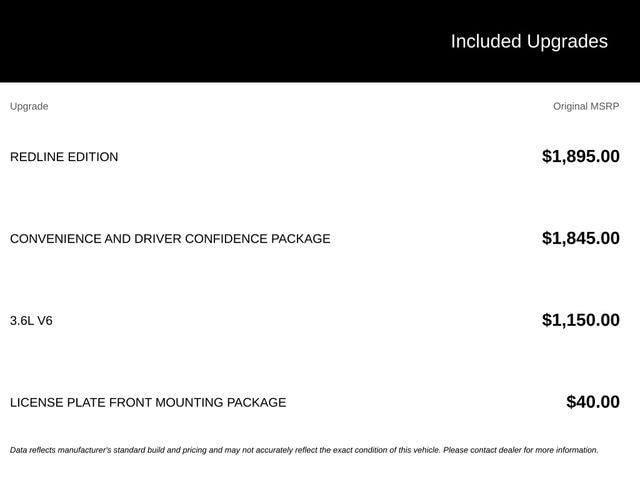Select the 3.6L V6 upgrade entry
The height and width of the screenshot is (480, 640).
point(31,321)
